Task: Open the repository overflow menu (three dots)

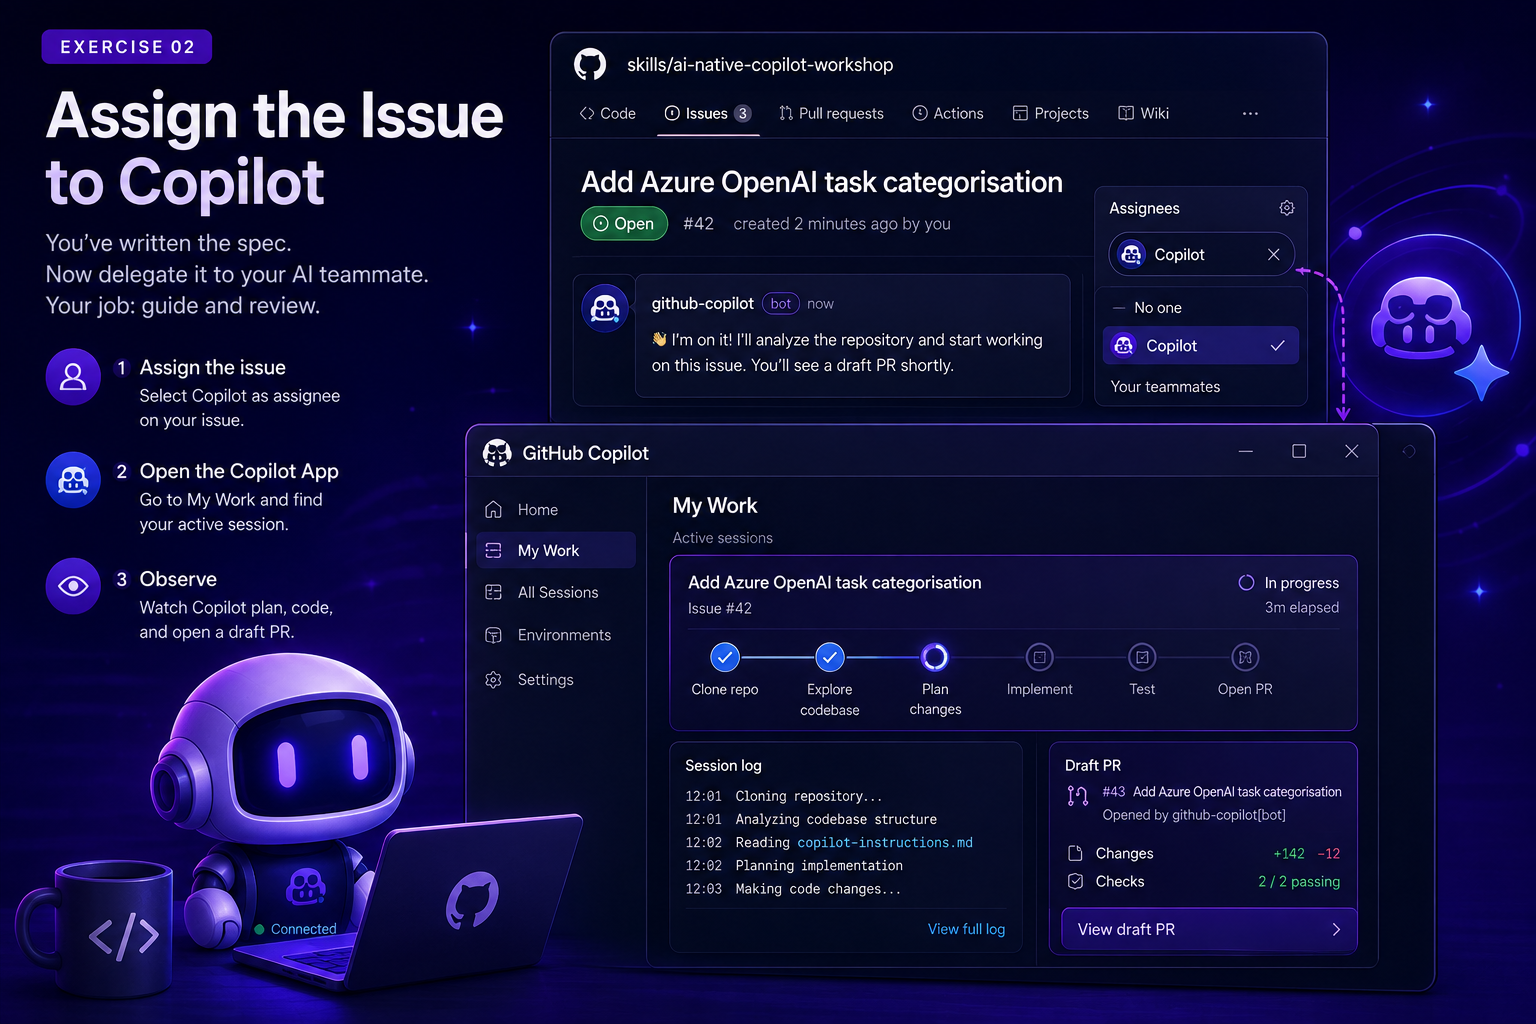Action: [1250, 114]
